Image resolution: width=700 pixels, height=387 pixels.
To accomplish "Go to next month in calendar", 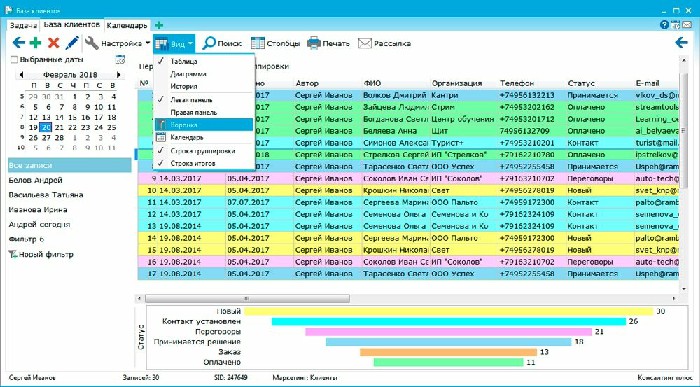I will 118,75.
